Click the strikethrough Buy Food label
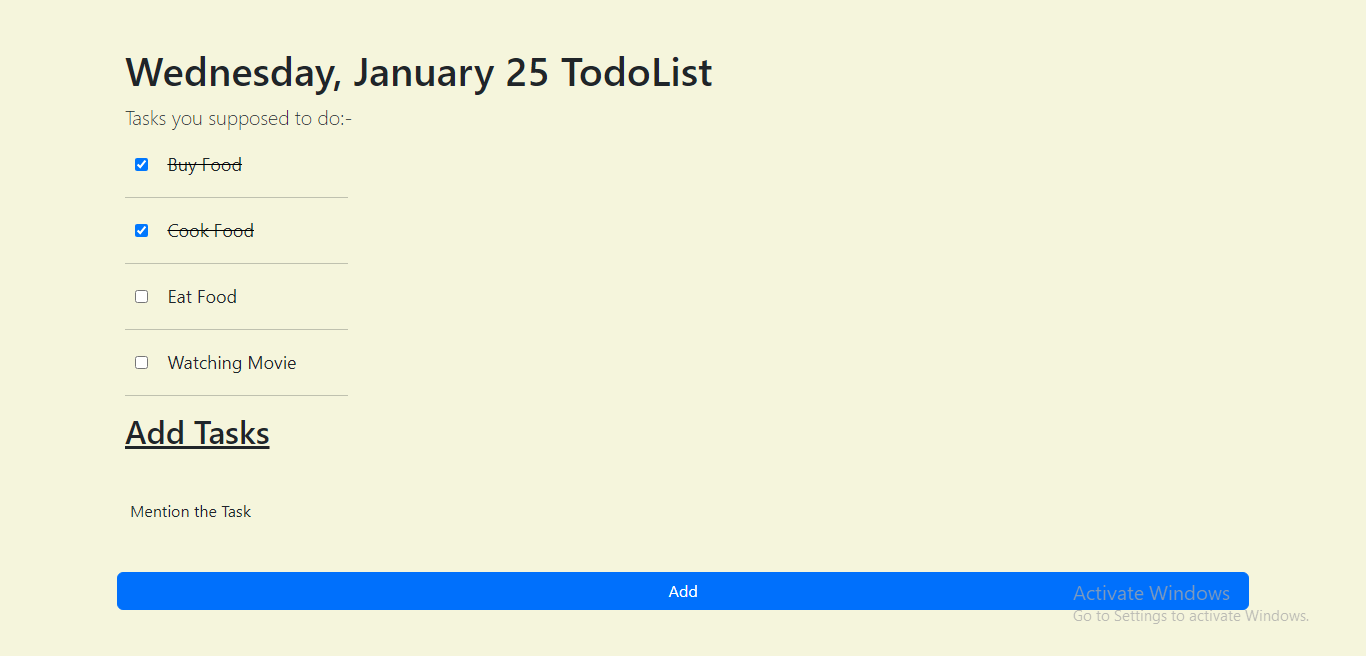 click(x=205, y=165)
